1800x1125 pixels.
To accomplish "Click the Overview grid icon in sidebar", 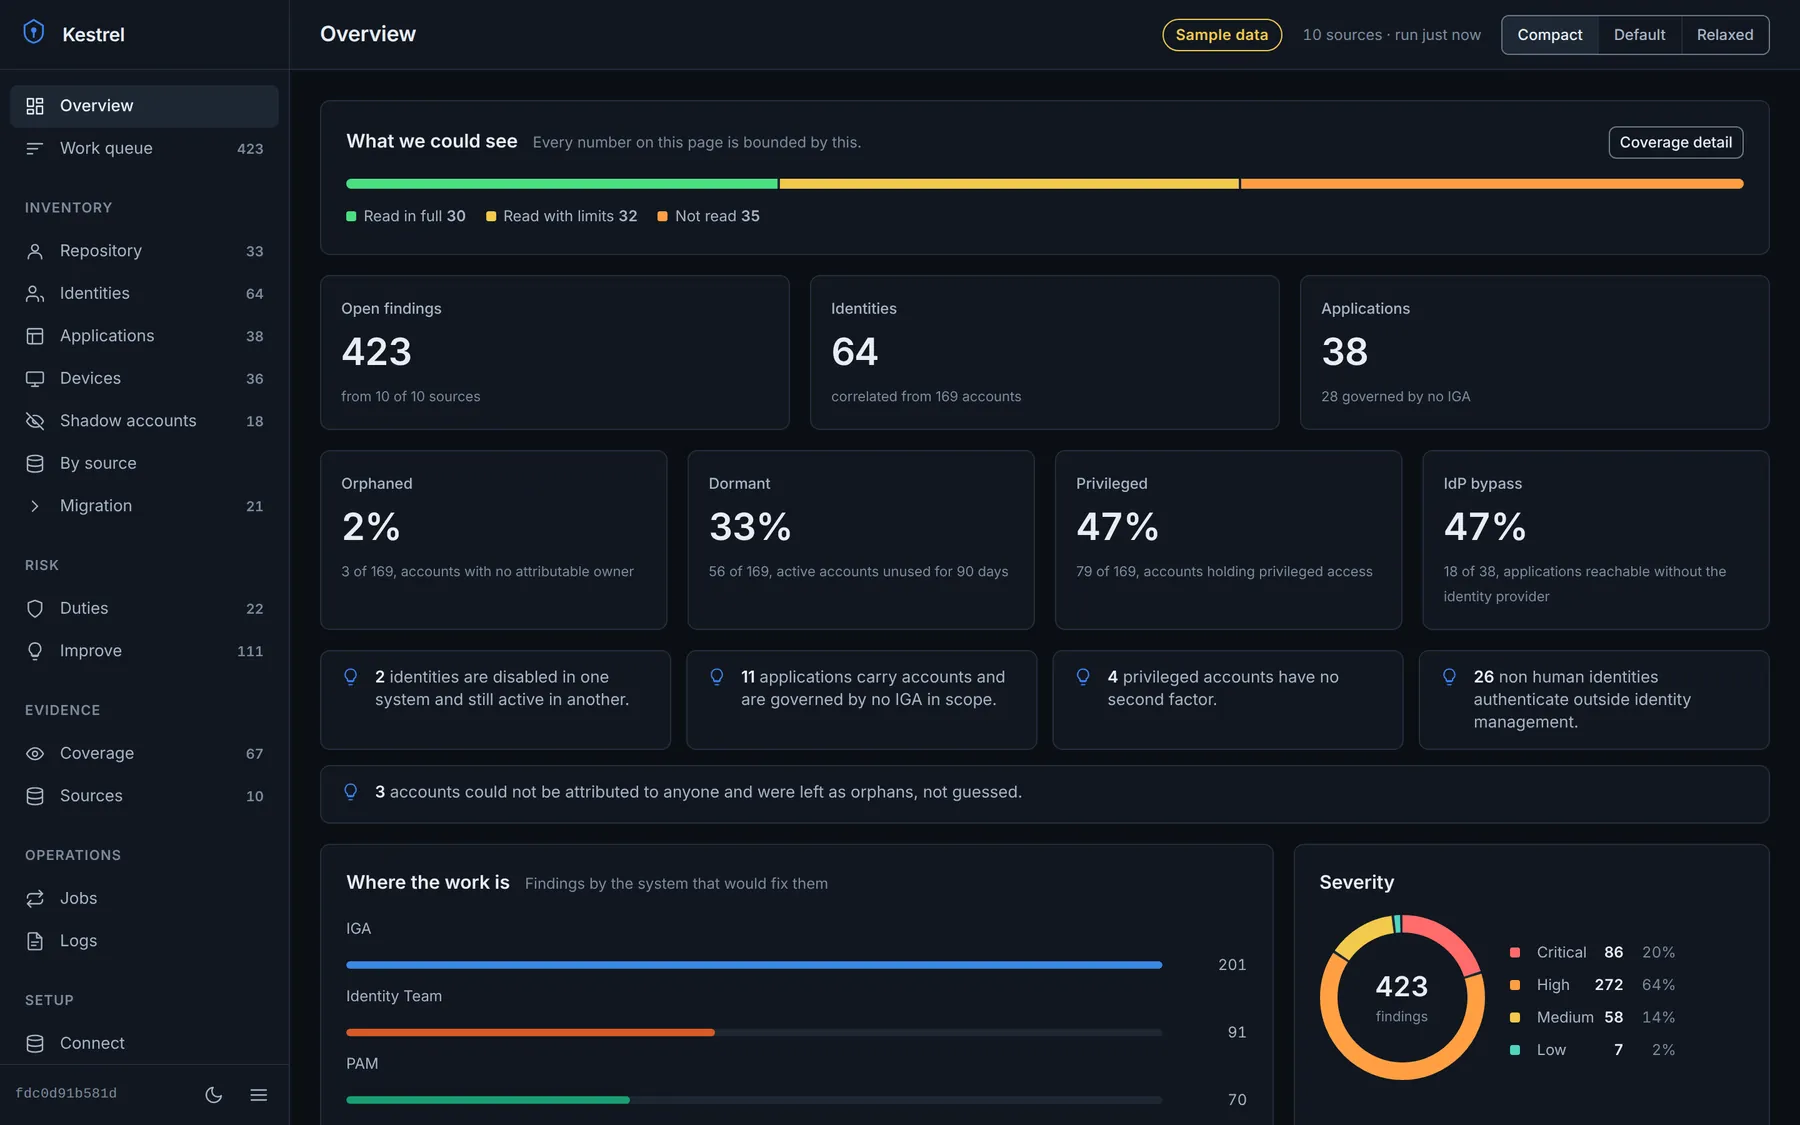I will click(x=35, y=106).
